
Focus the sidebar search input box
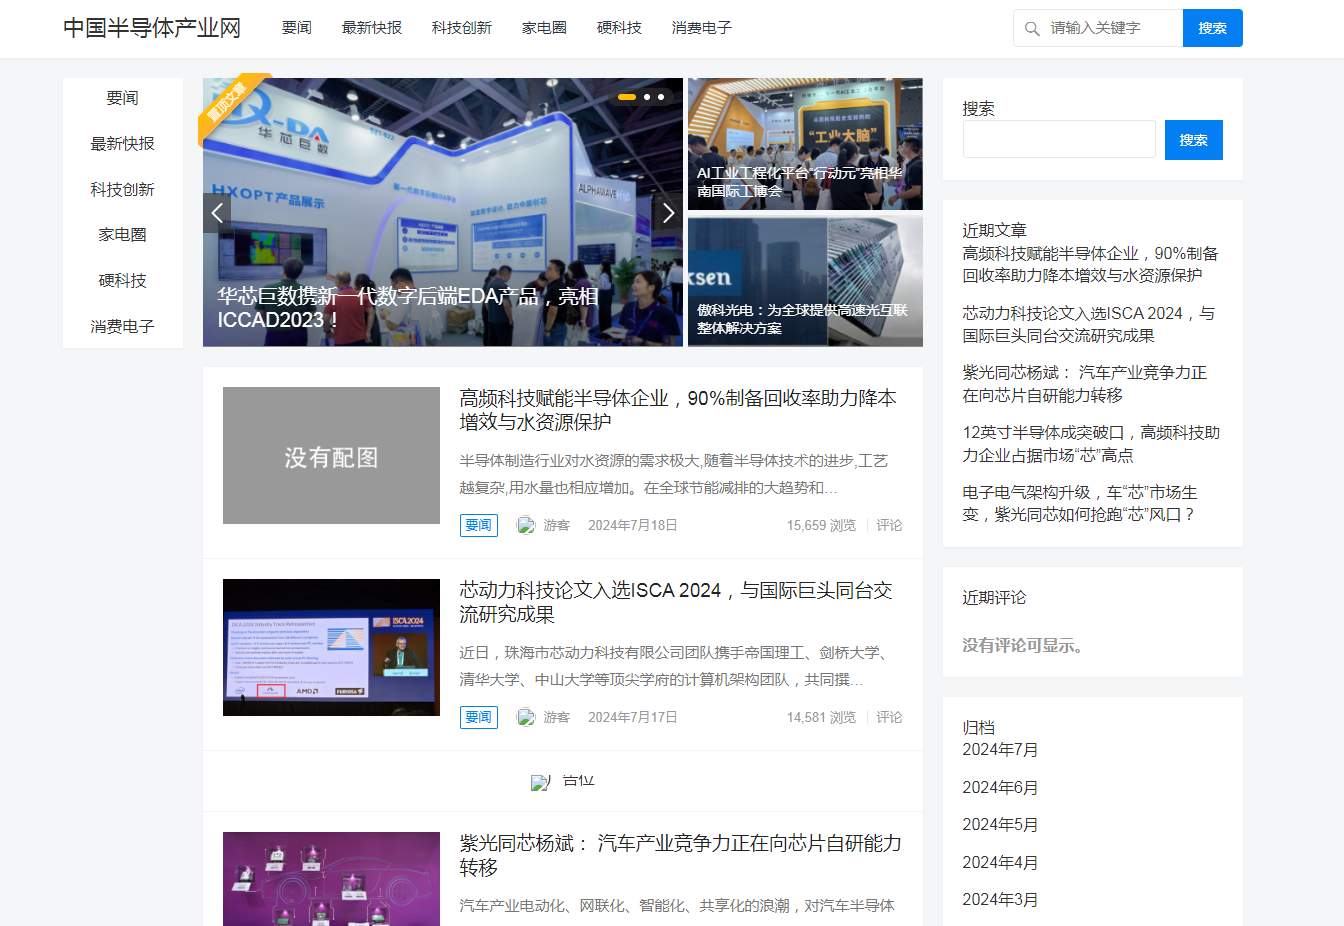point(1059,140)
